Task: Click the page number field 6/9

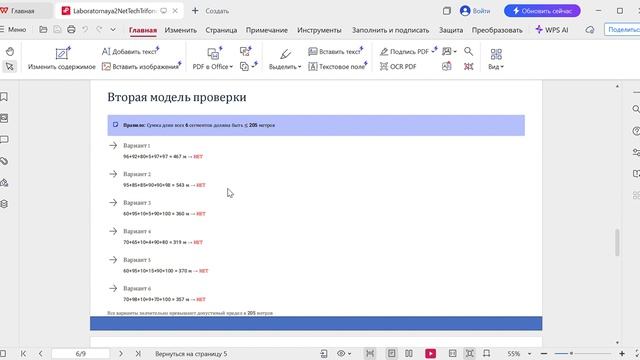Action: tap(81, 353)
